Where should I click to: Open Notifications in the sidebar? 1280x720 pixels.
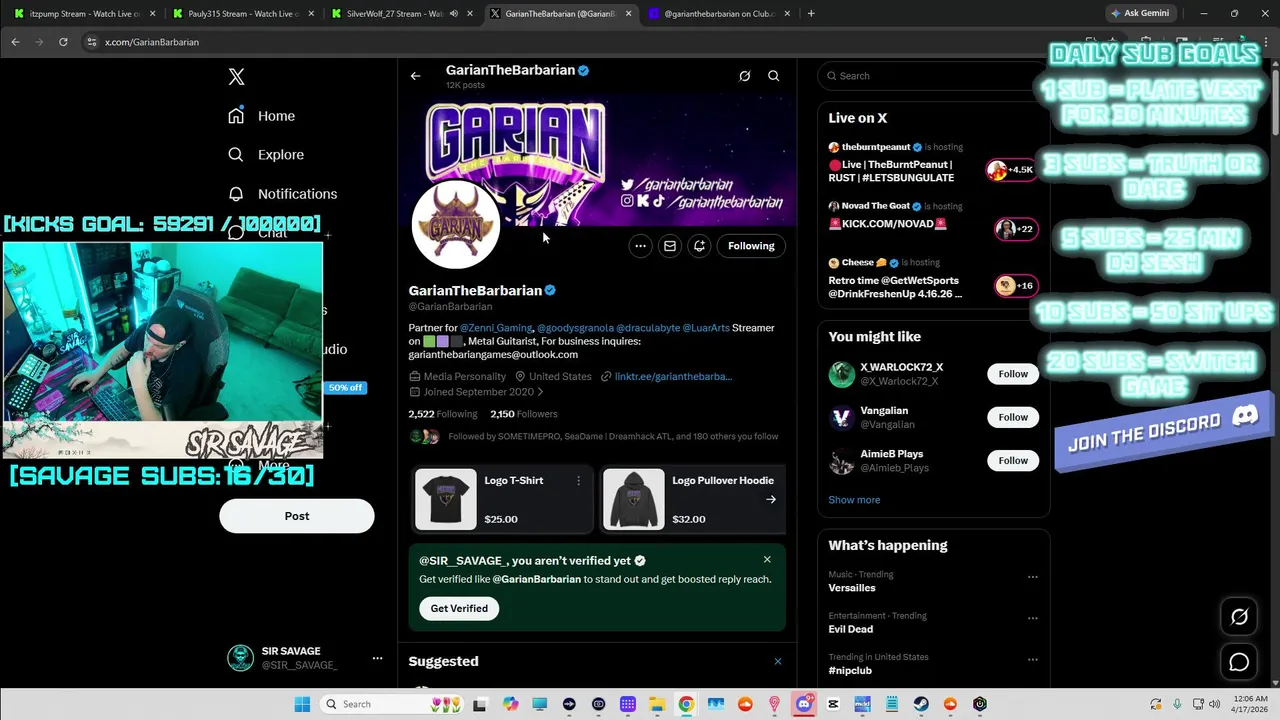point(283,194)
